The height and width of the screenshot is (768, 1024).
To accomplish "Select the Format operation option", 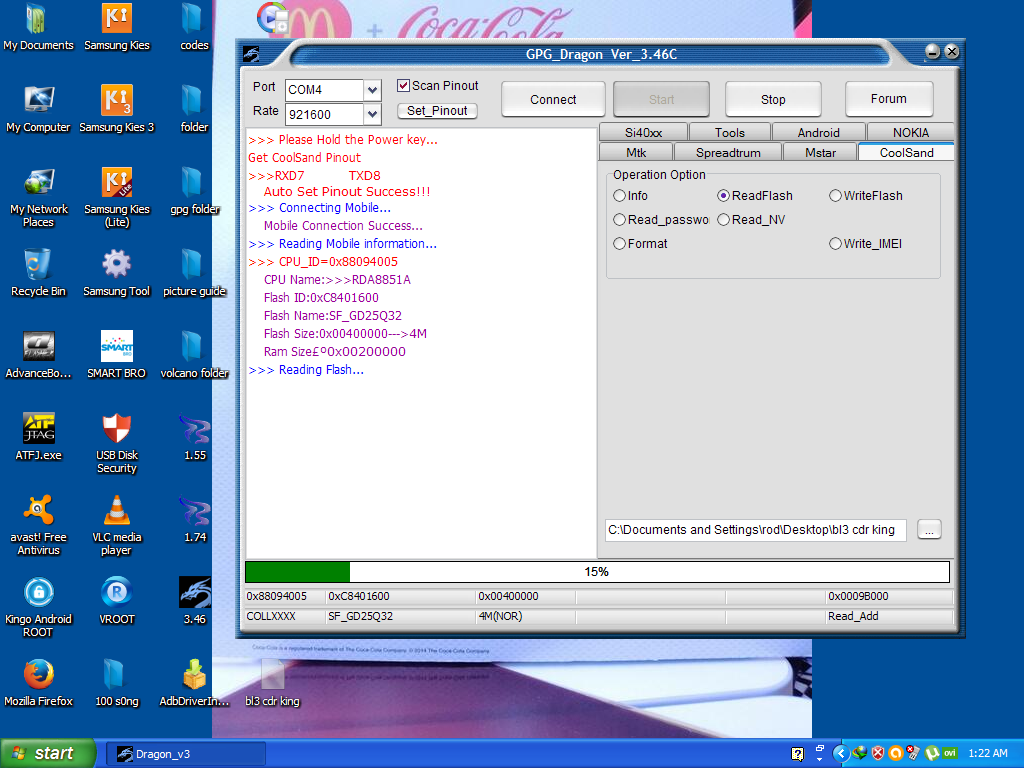I will pyautogui.click(x=620, y=244).
